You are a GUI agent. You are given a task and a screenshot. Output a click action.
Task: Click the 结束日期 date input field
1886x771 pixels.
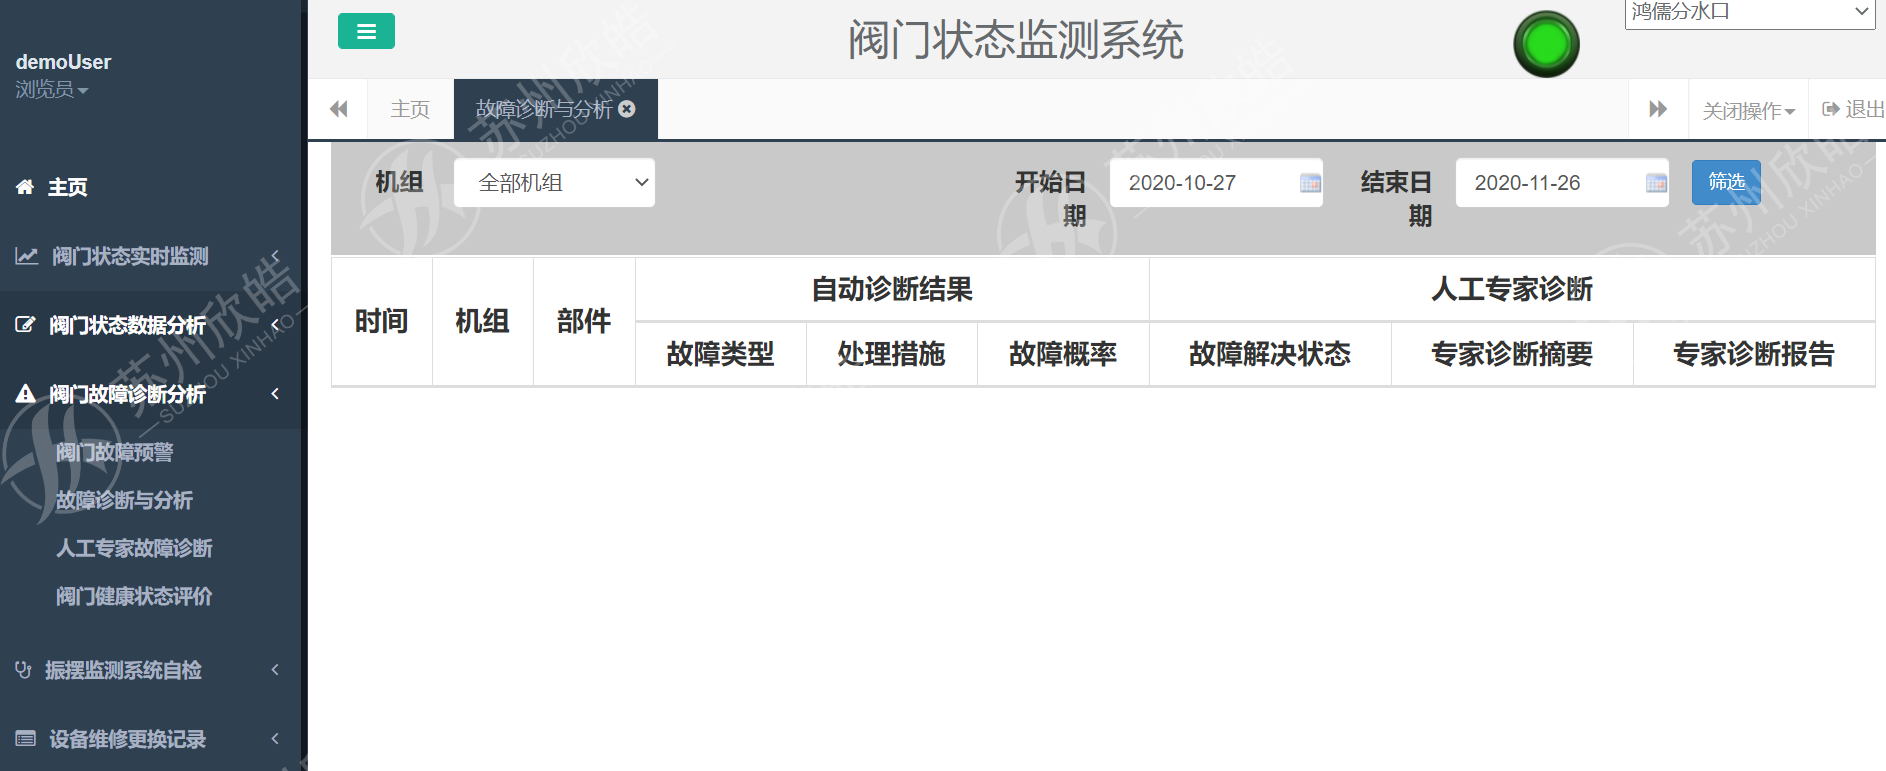[x=1562, y=183]
